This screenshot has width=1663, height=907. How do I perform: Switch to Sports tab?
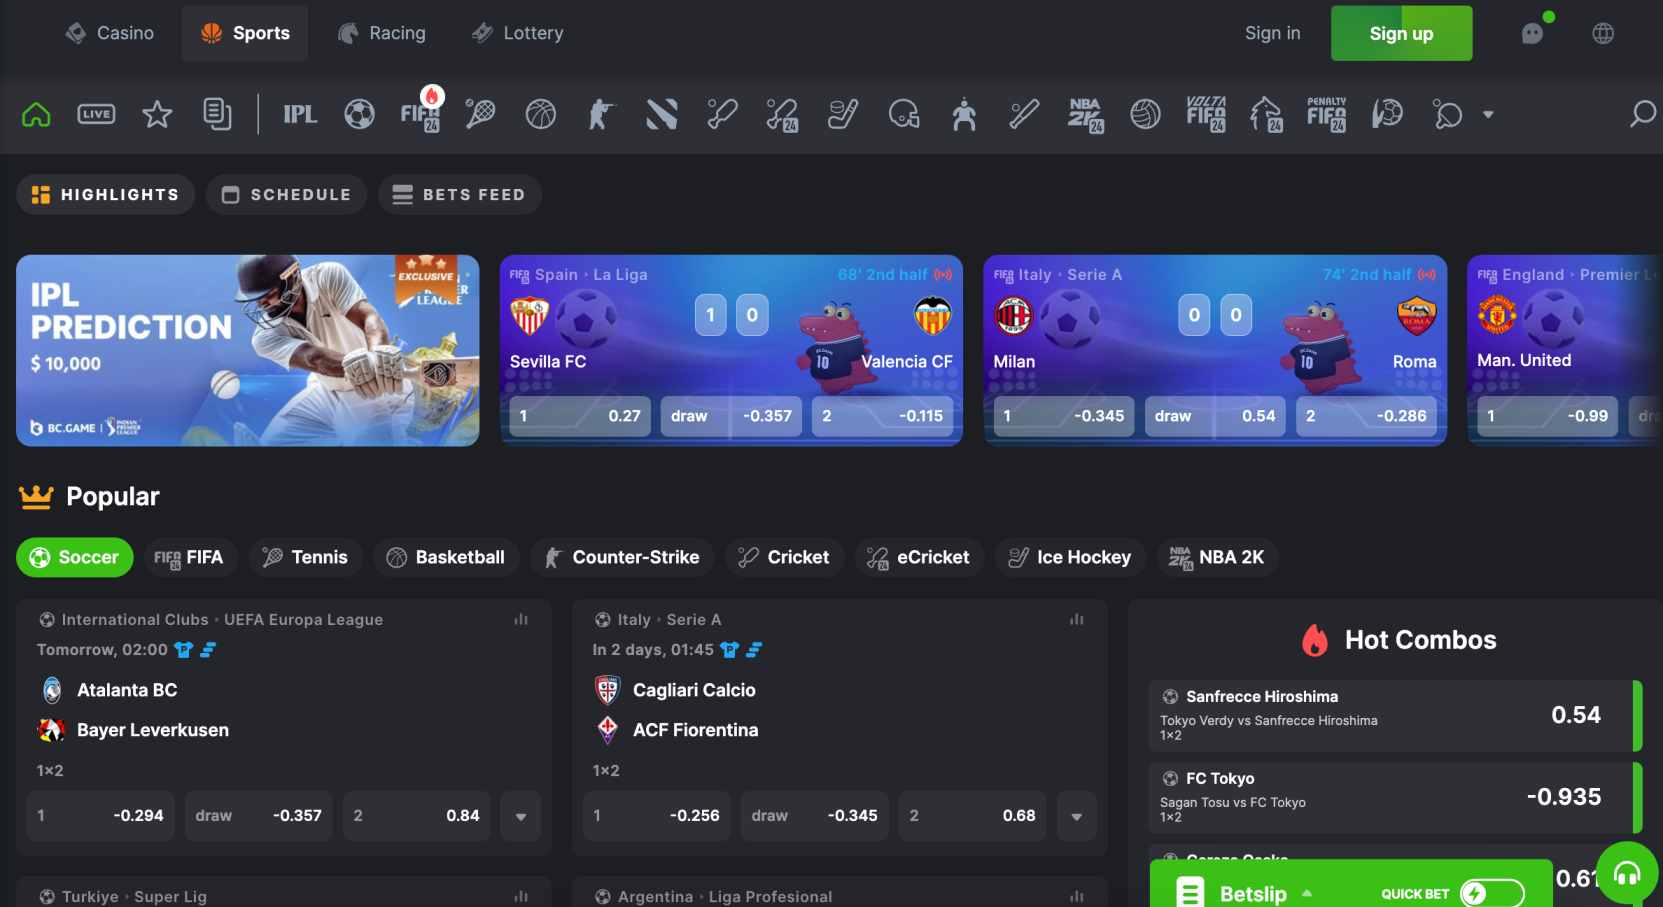click(246, 33)
